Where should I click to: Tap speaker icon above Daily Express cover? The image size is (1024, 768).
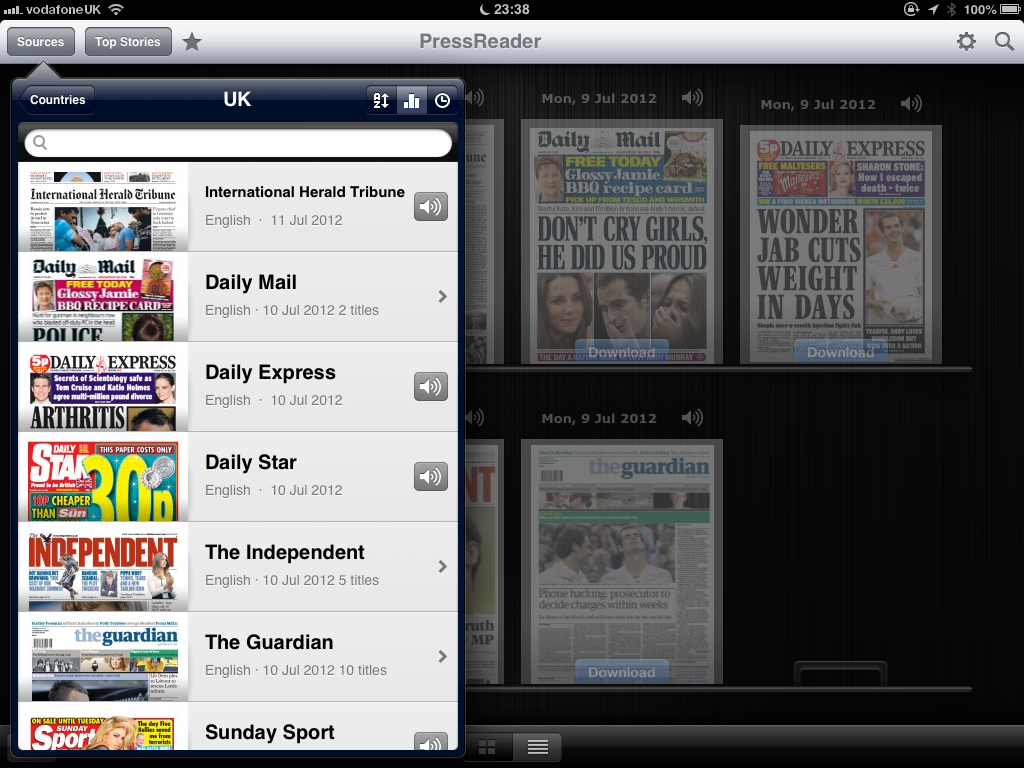910,104
